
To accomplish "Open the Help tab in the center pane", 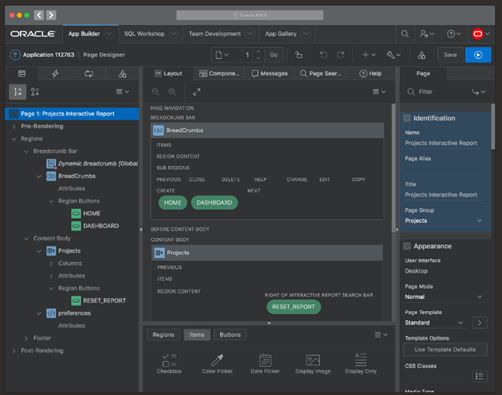I will pyautogui.click(x=370, y=74).
